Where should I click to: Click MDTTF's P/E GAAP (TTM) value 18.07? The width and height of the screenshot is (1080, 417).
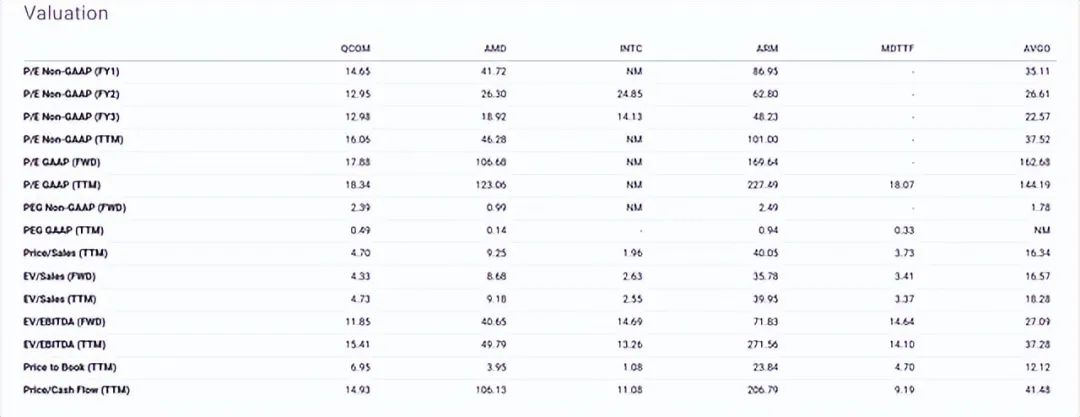pyautogui.click(x=902, y=185)
